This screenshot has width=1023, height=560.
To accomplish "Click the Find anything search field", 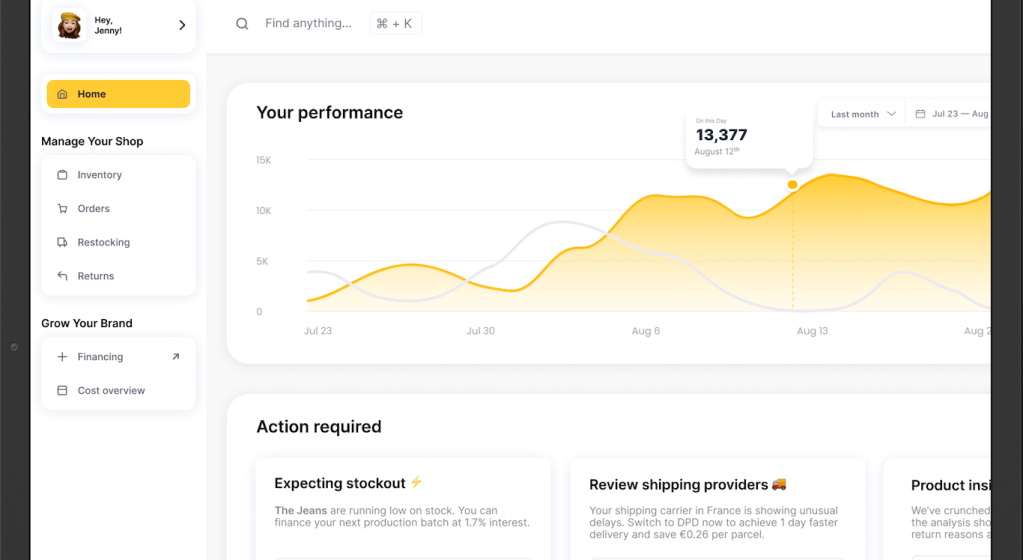I will point(308,23).
